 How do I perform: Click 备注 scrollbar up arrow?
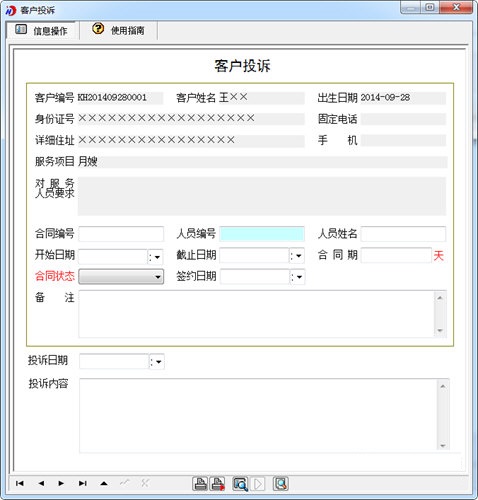tap(440, 297)
